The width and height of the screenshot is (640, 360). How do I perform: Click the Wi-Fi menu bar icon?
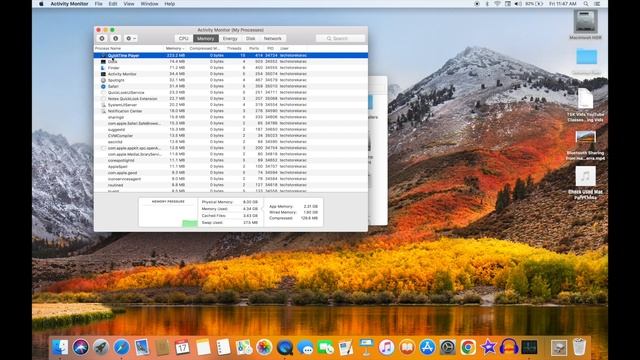point(497,4)
